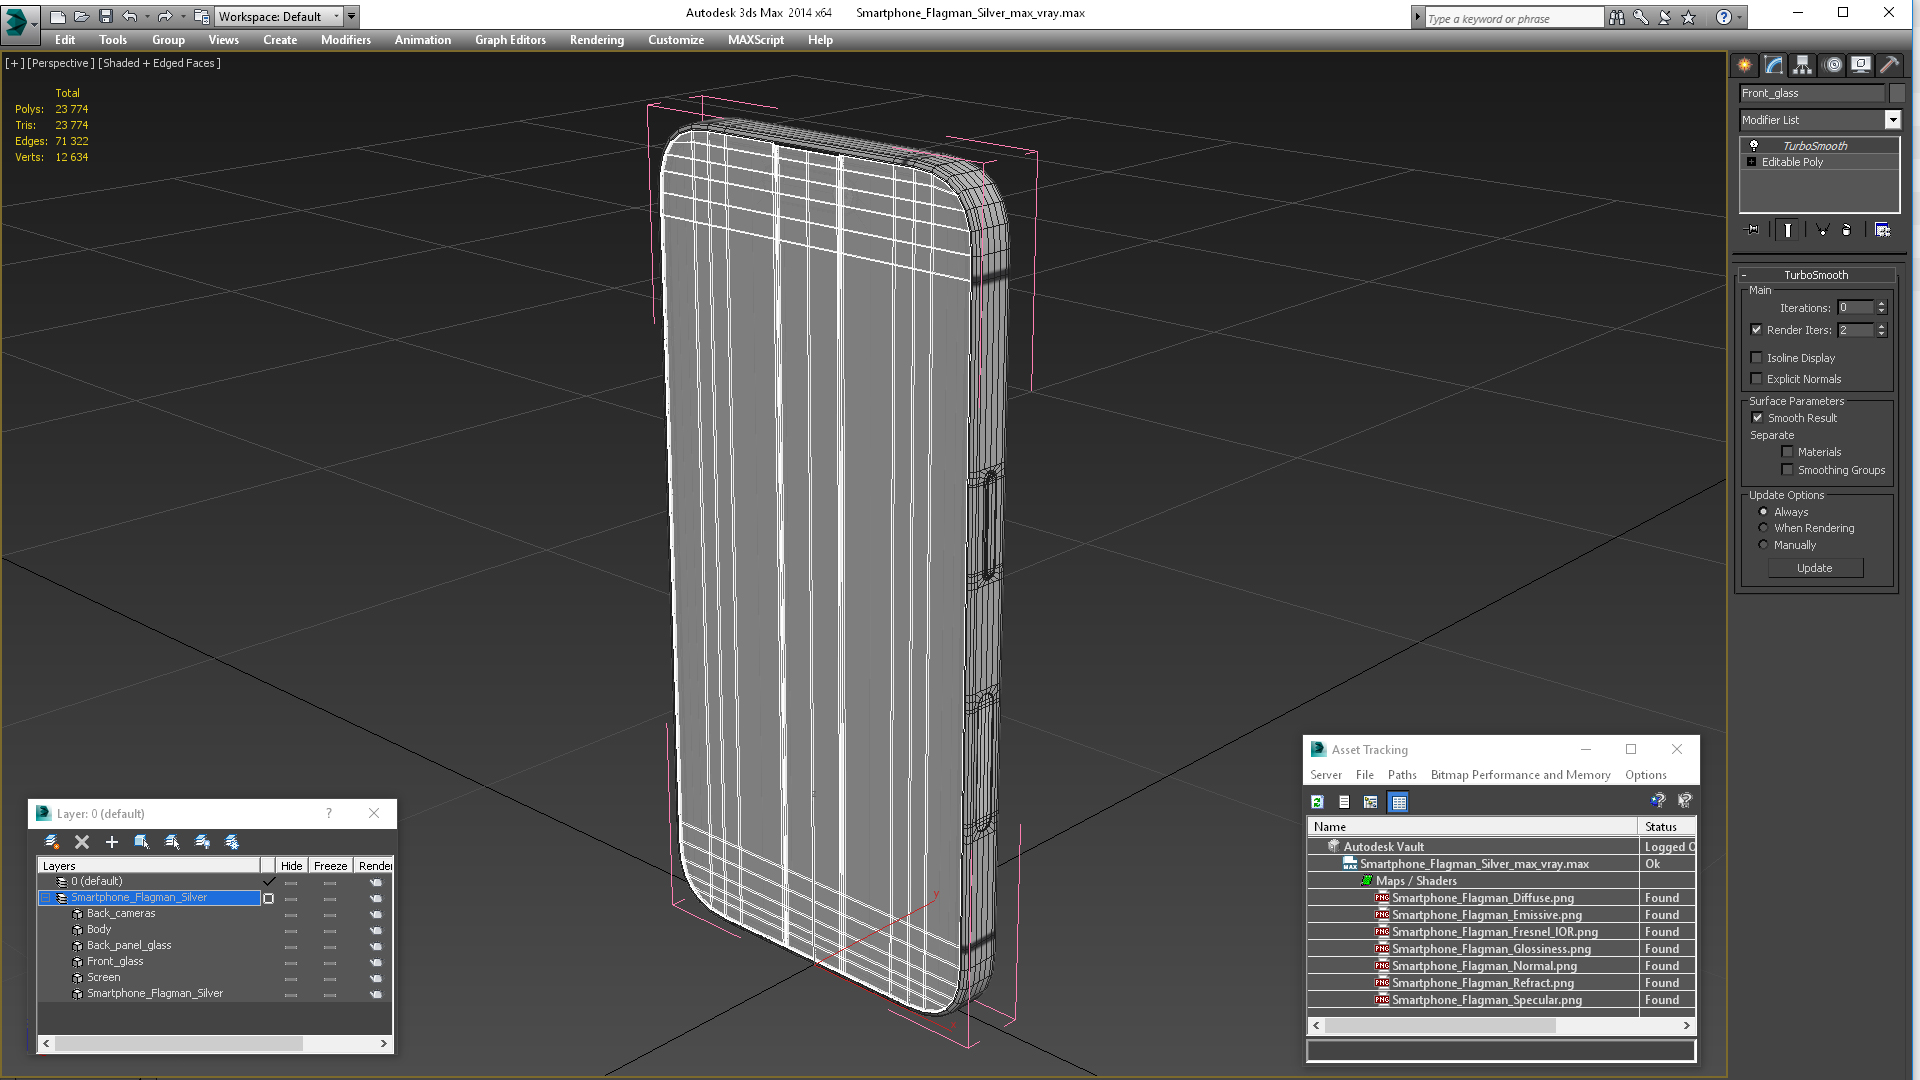Click Create New Layer icon
1920x1080 pixels.
52,842
